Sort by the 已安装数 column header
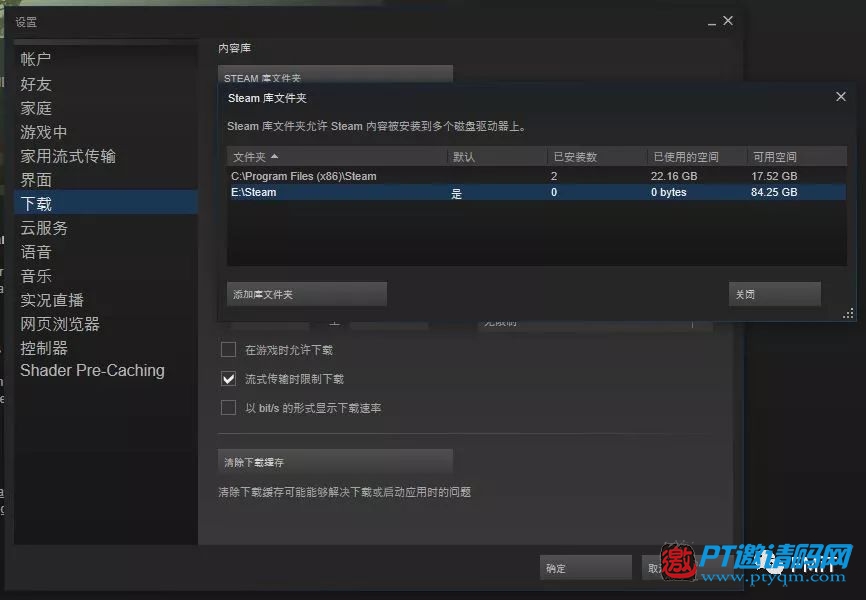Screen dimensions: 866x600 click(597, 157)
